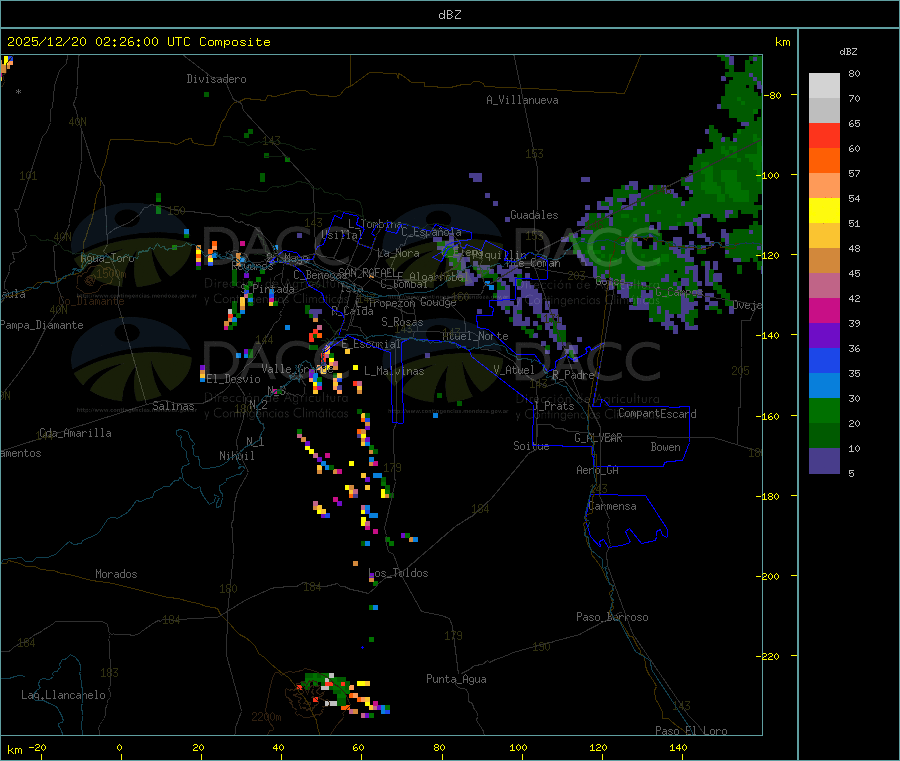Click the C_Española map label

pyautogui.click(x=431, y=232)
